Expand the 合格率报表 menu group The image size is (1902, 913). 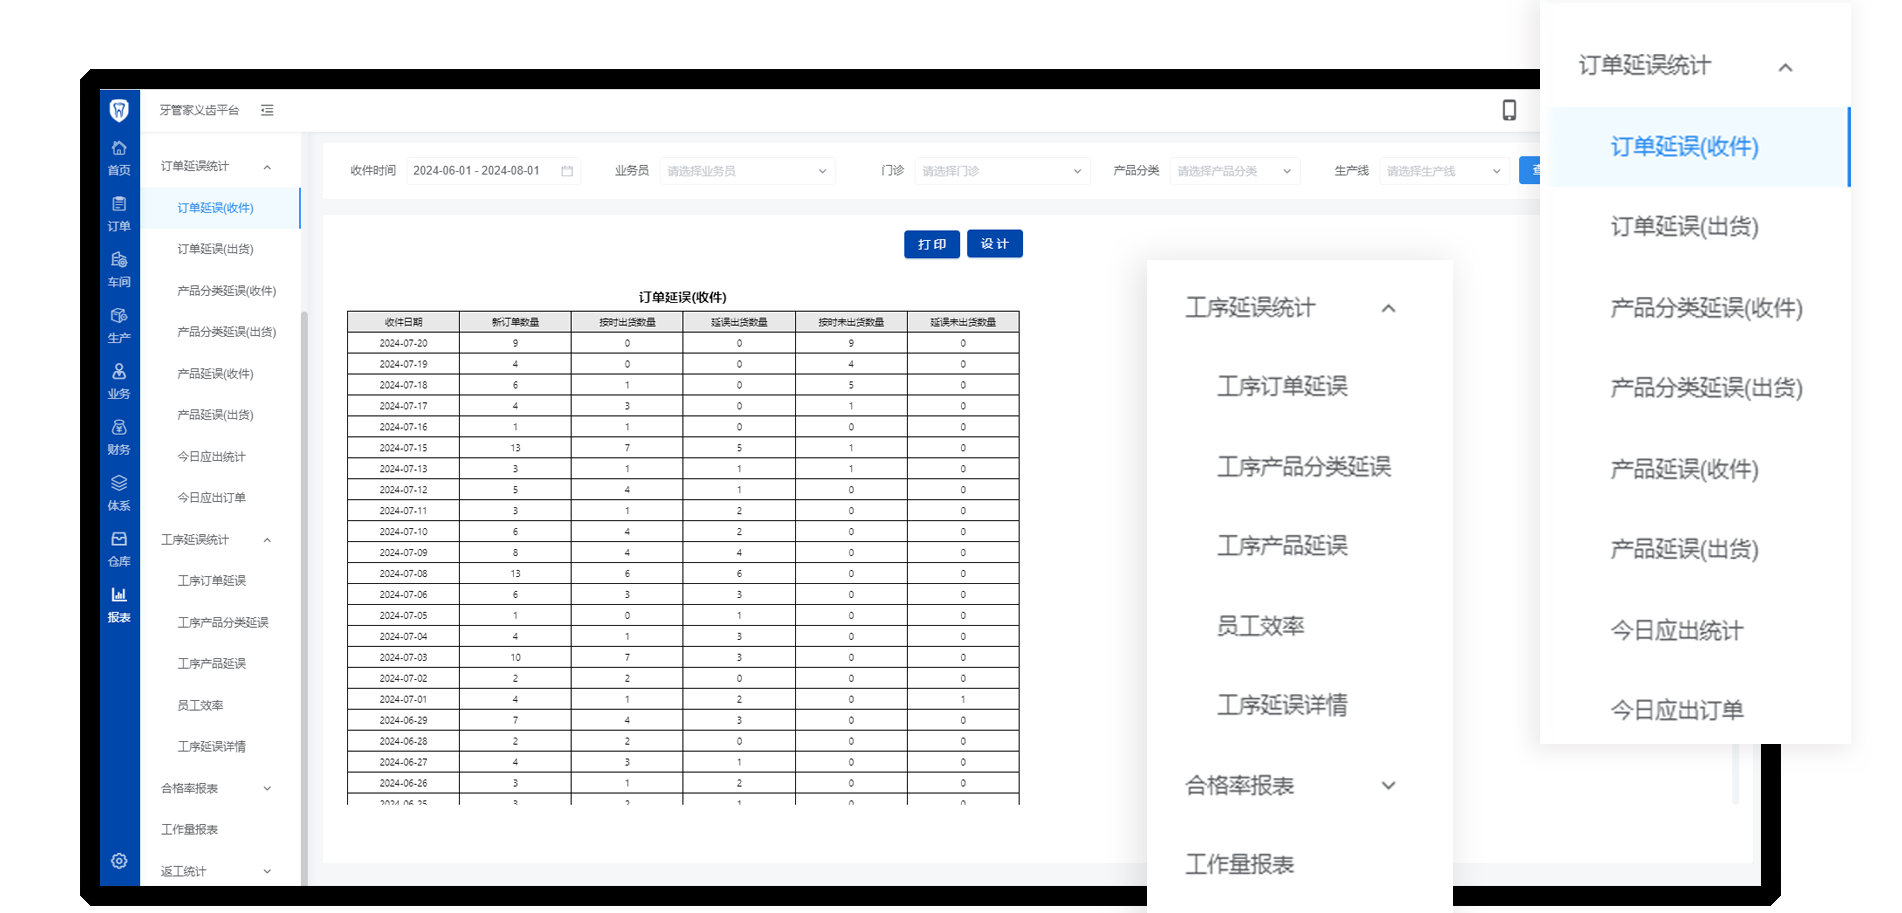pyautogui.click(x=216, y=788)
